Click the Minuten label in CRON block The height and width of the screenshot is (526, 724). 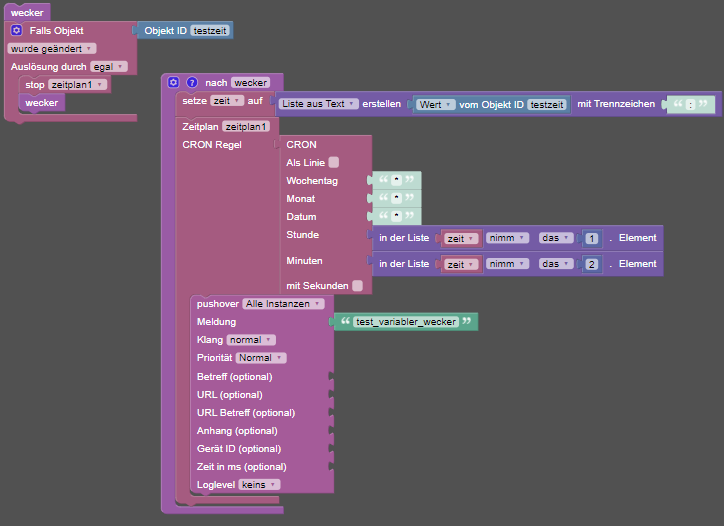click(304, 260)
